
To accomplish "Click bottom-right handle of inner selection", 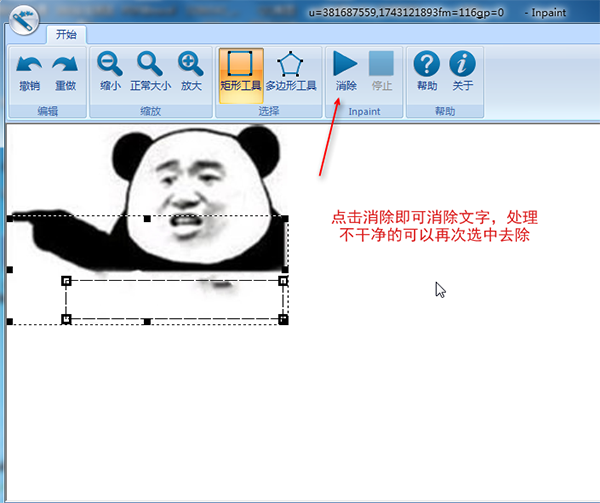I will pyautogui.click(x=283, y=319).
